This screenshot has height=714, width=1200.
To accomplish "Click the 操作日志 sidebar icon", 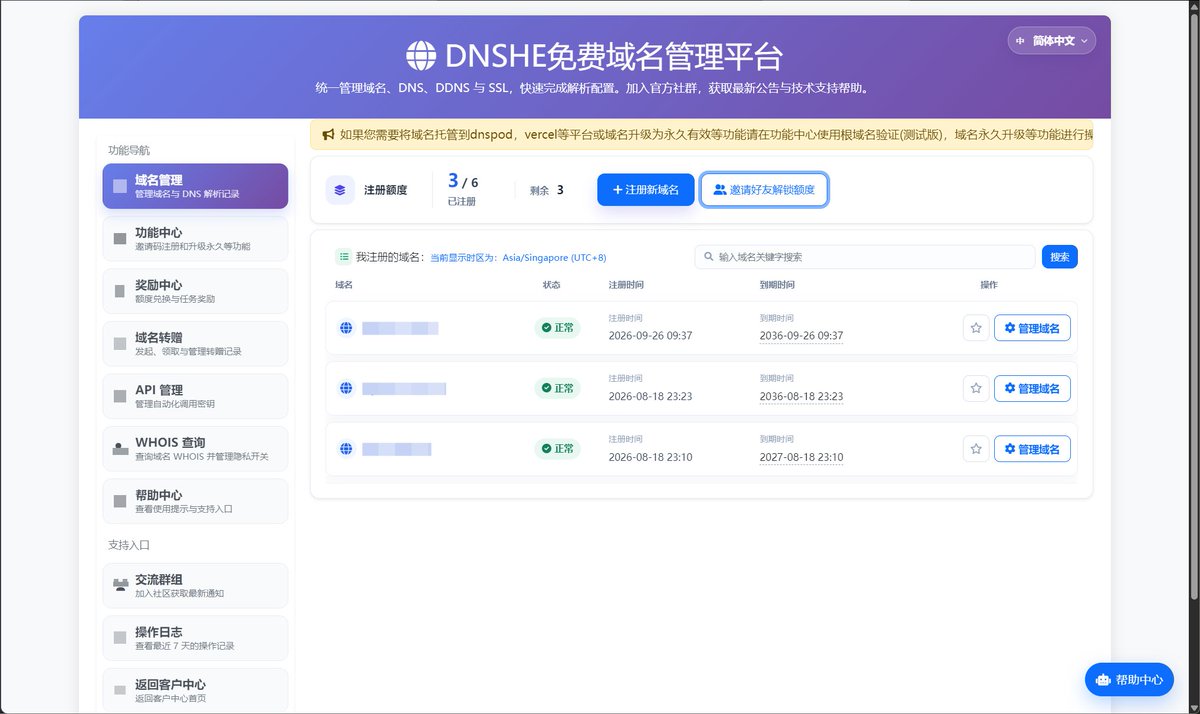I will 120,638.
